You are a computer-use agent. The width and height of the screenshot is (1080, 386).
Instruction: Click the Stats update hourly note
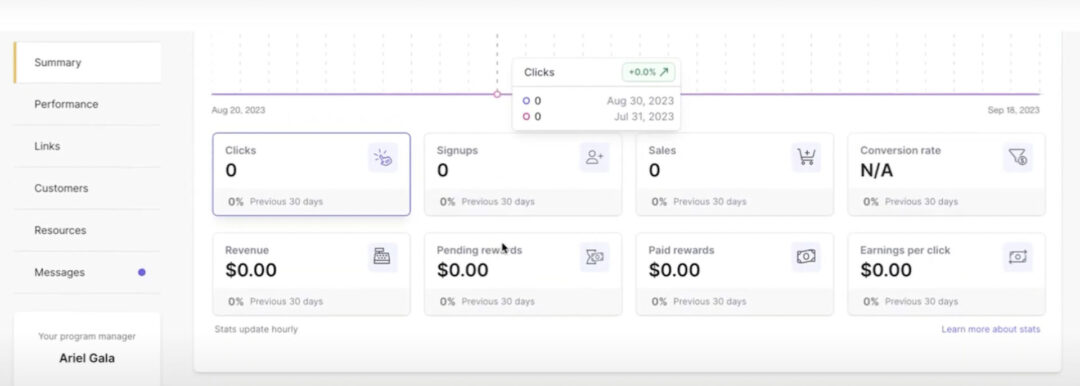click(256, 329)
